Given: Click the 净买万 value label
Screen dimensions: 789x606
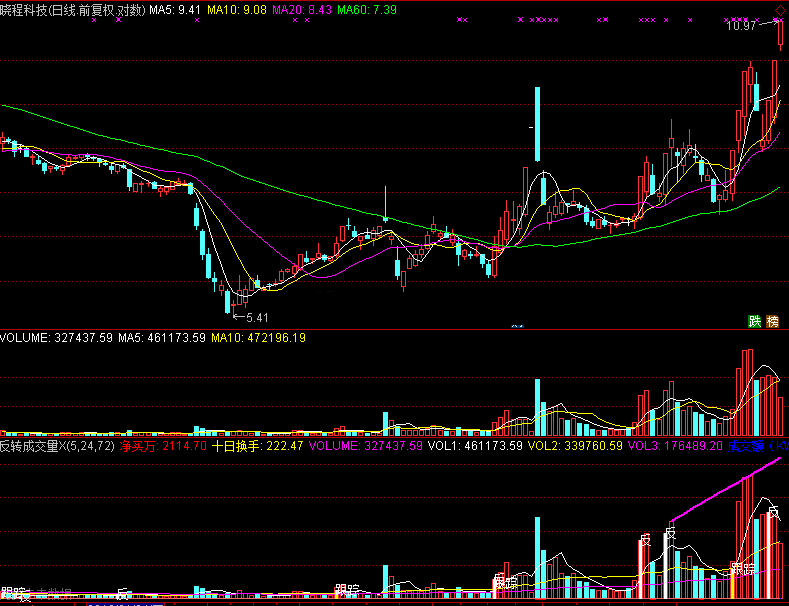Looking at the screenshot, I should tap(163, 445).
